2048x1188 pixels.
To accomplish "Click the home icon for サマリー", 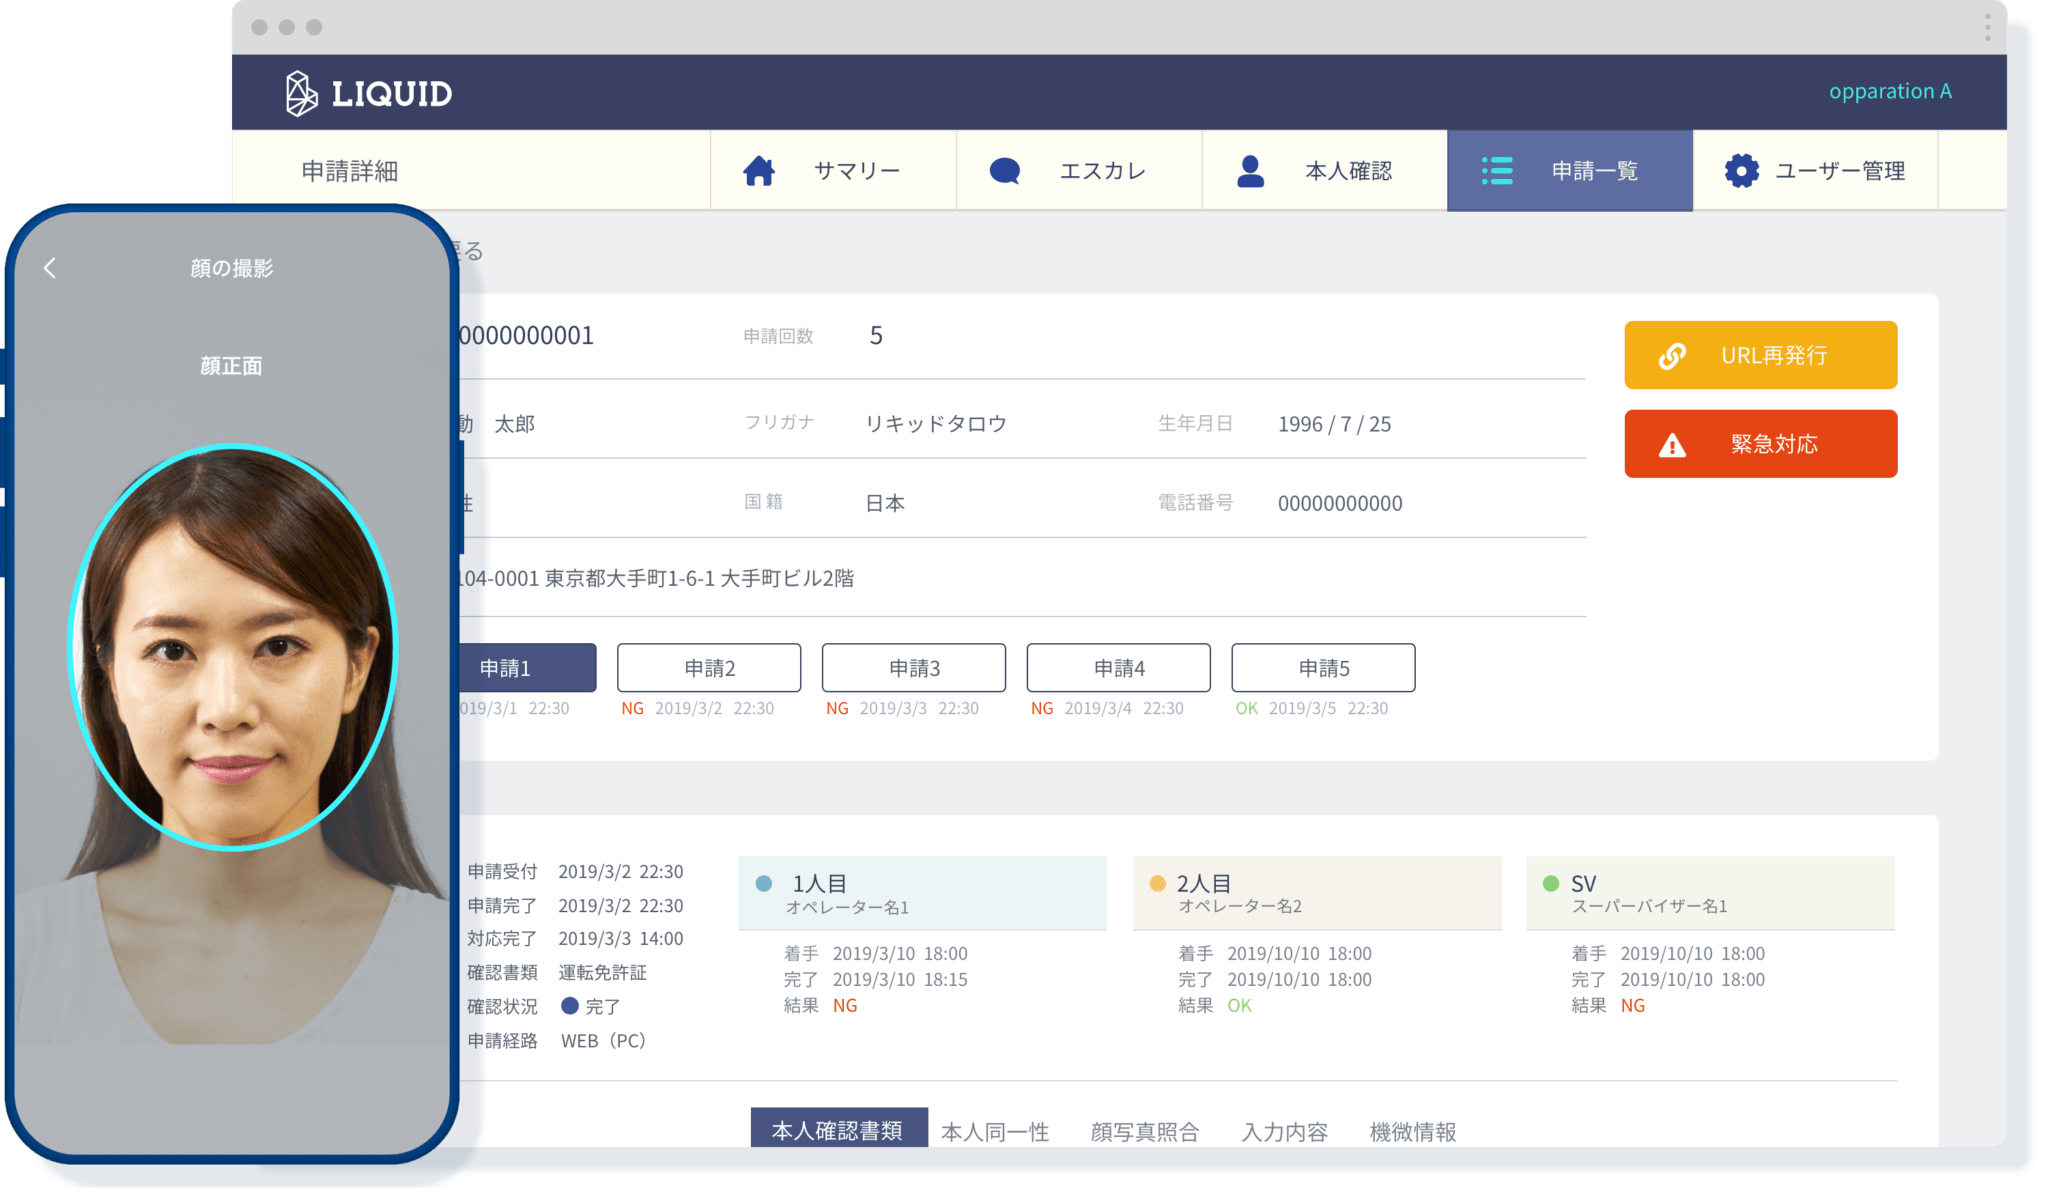I will (759, 171).
